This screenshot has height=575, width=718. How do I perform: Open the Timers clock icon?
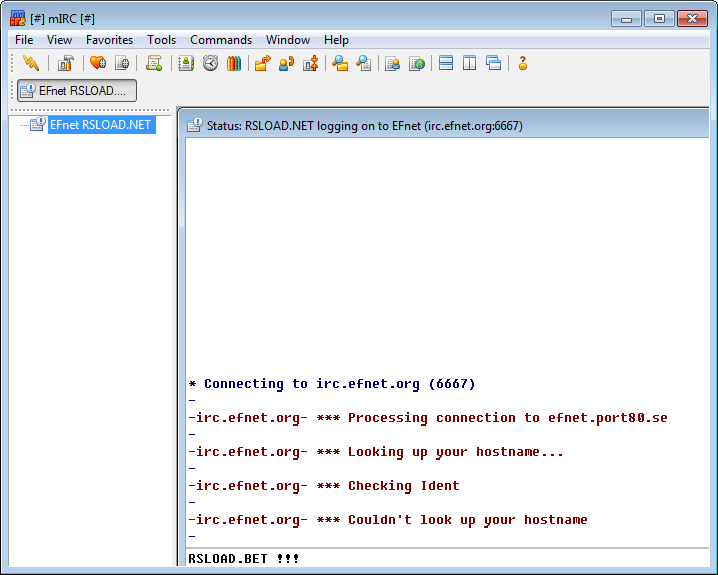click(210, 63)
